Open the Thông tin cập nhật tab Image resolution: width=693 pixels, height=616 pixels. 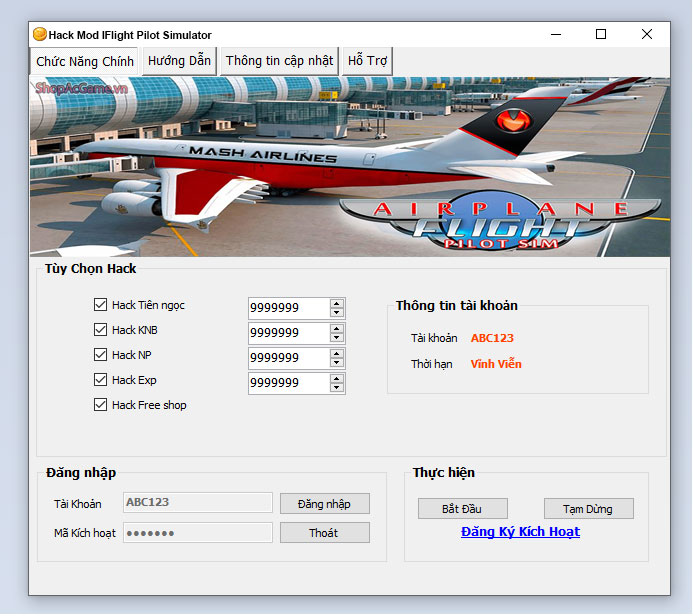pyautogui.click(x=279, y=61)
